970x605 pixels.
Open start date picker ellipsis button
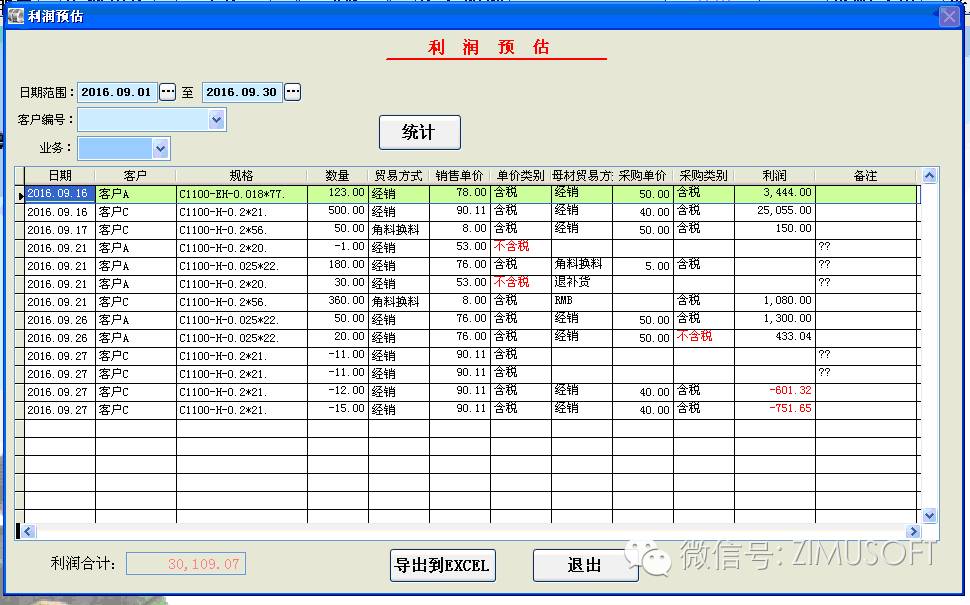pyautogui.click(x=168, y=92)
